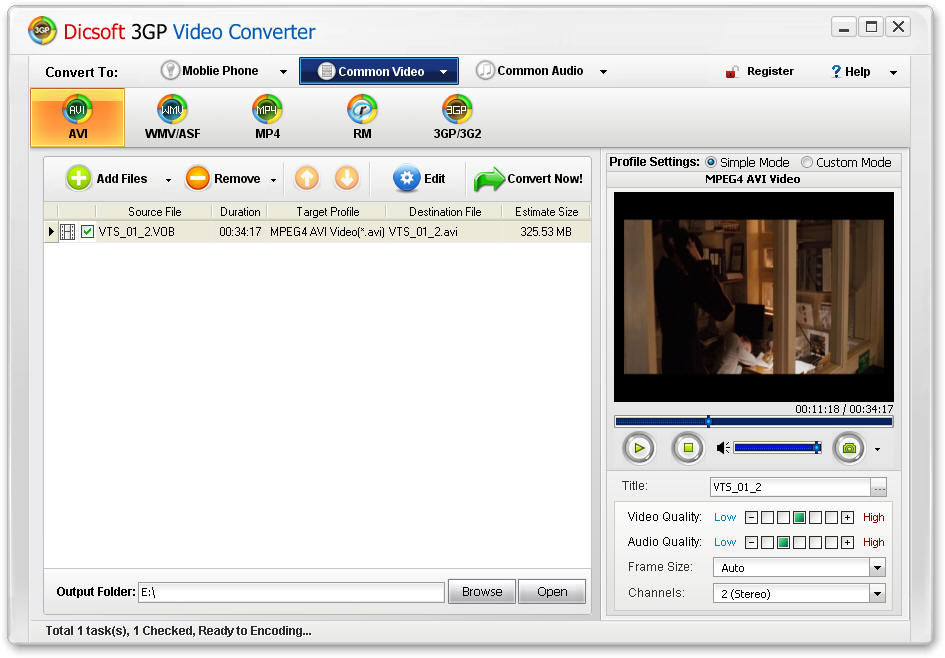Image resolution: width=945 pixels, height=658 pixels.
Task: Mute audio with the speaker icon
Action: (x=723, y=448)
